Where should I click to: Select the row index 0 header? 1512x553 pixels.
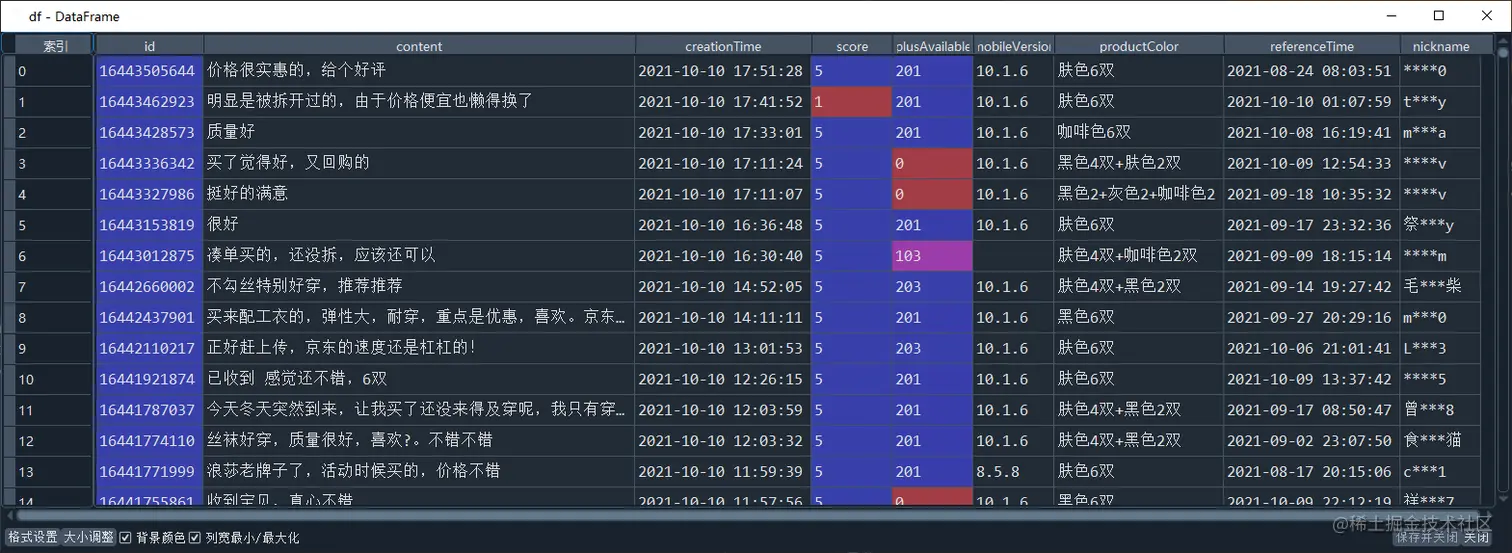click(55, 71)
